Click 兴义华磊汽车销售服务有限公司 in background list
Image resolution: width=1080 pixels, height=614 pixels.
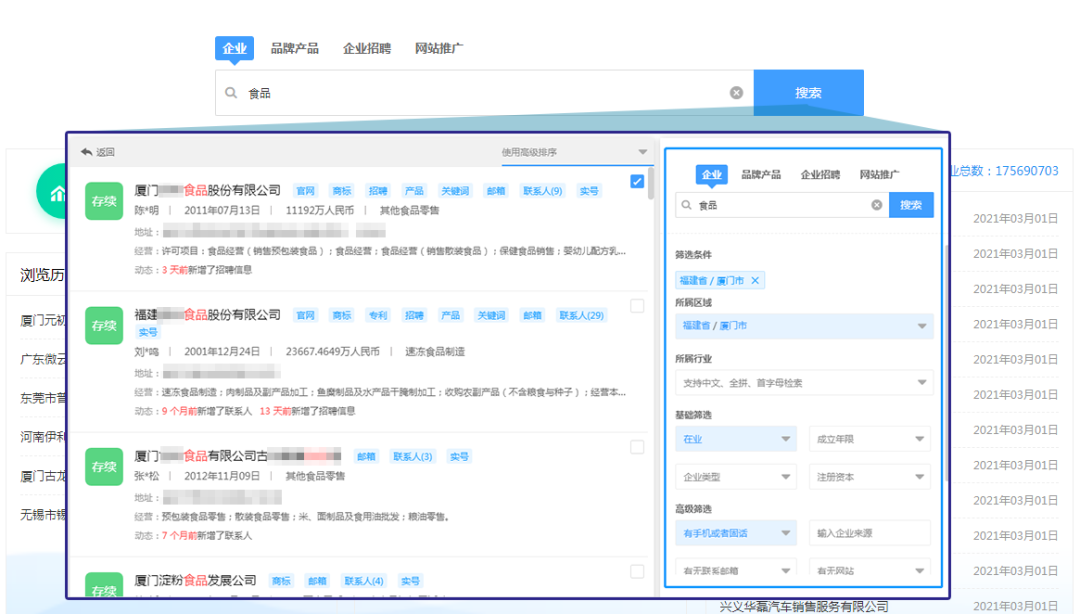click(x=804, y=606)
